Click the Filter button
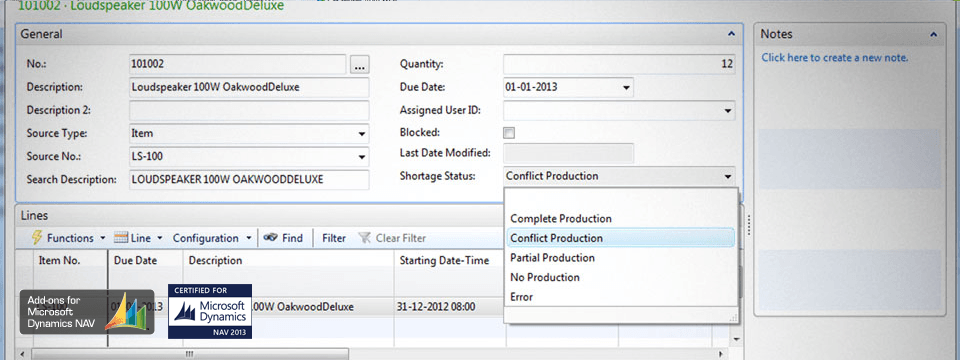This screenshot has height=360, width=960. [334, 238]
